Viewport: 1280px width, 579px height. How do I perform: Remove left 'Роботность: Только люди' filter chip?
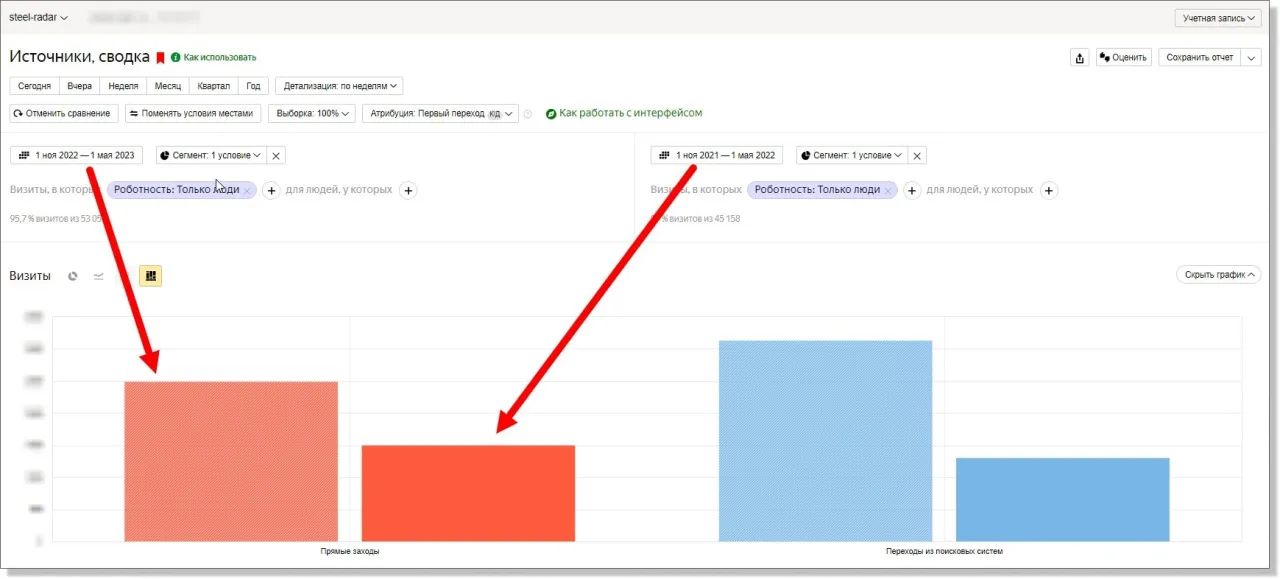click(247, 190)
